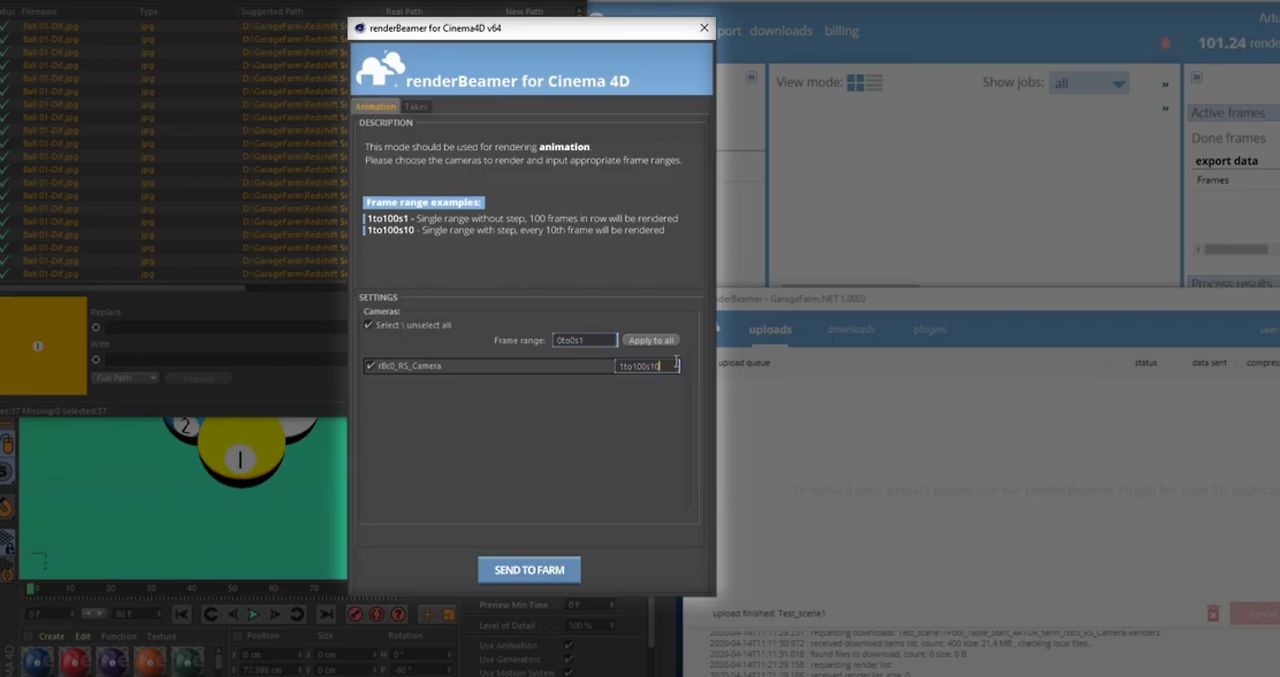This screenshot has height=677, width=1280.
Task: Go to next keyframe icon
Action: [297, 614]
